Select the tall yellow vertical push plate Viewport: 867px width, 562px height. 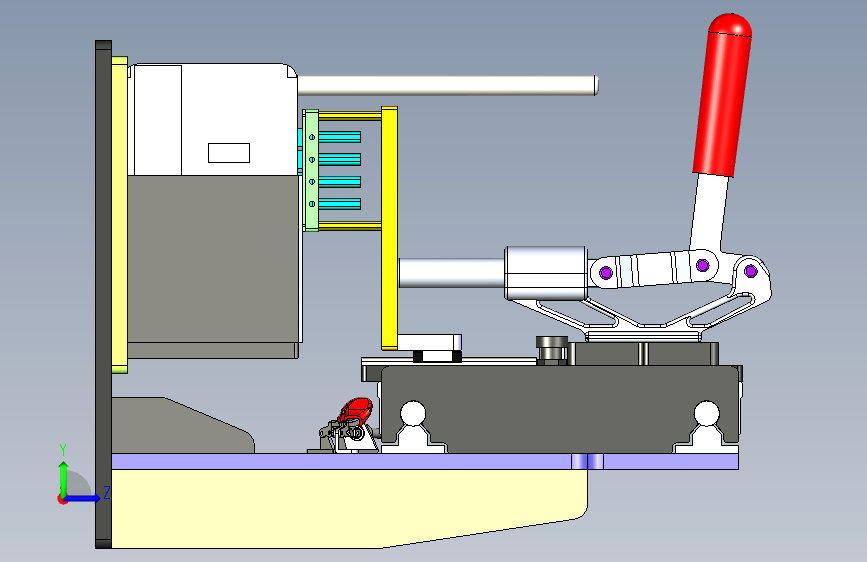coord(389,228)
